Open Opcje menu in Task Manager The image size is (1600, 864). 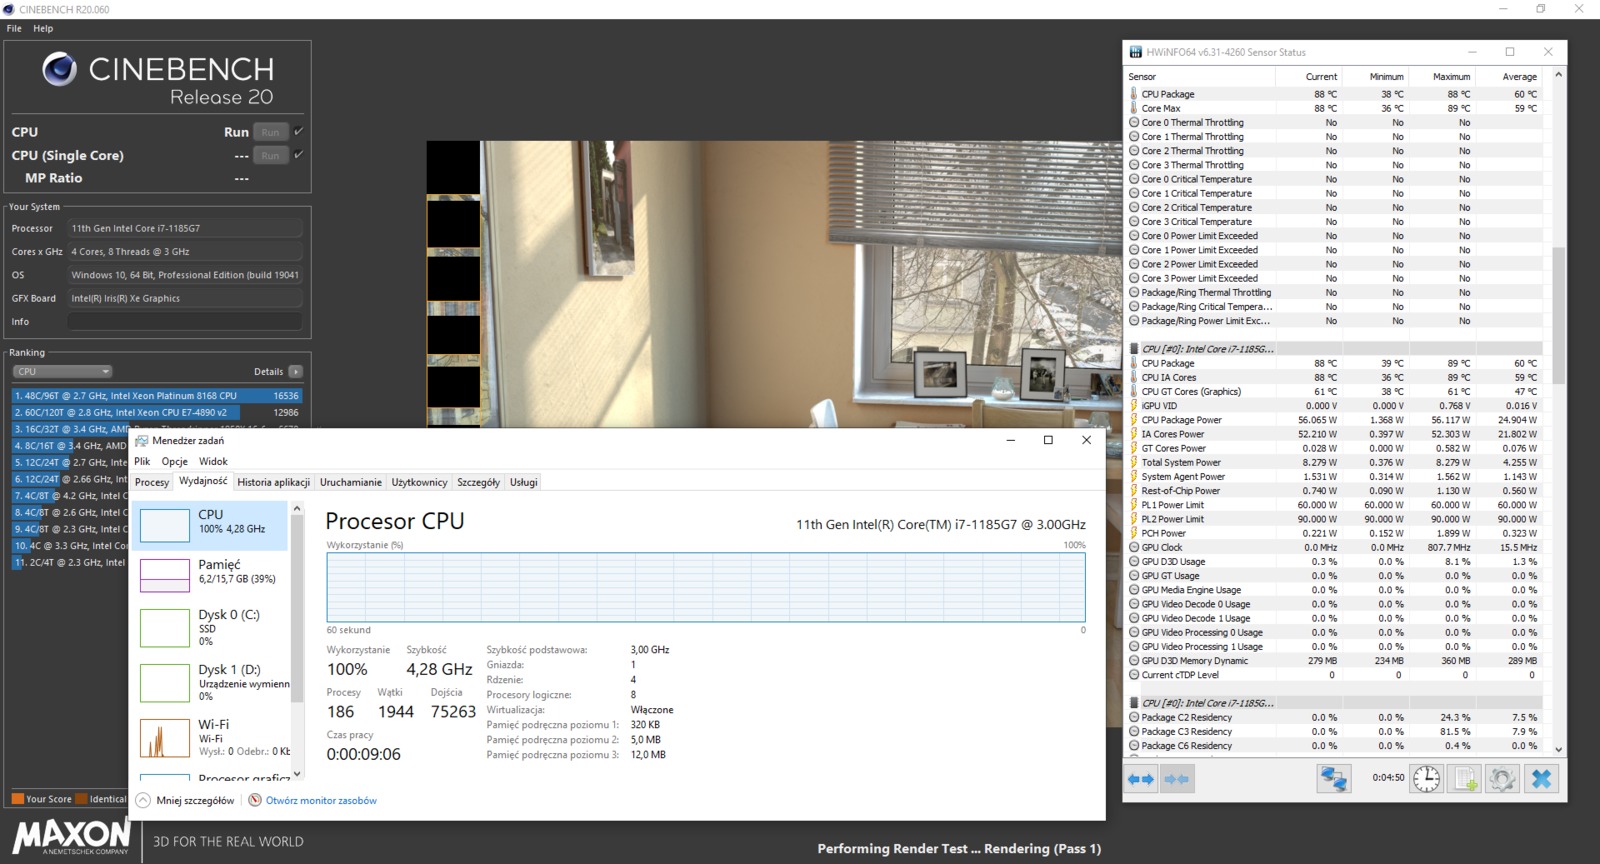175,461
